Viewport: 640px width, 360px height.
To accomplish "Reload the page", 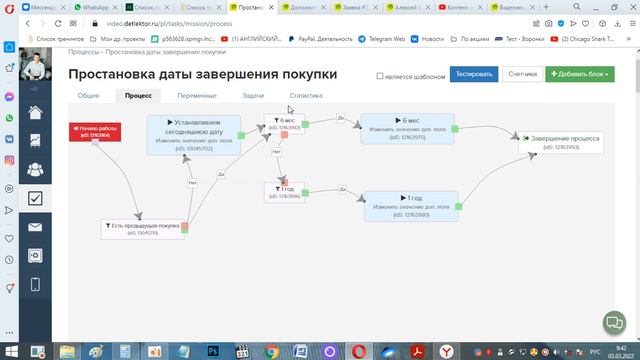I will pos(58,24).
